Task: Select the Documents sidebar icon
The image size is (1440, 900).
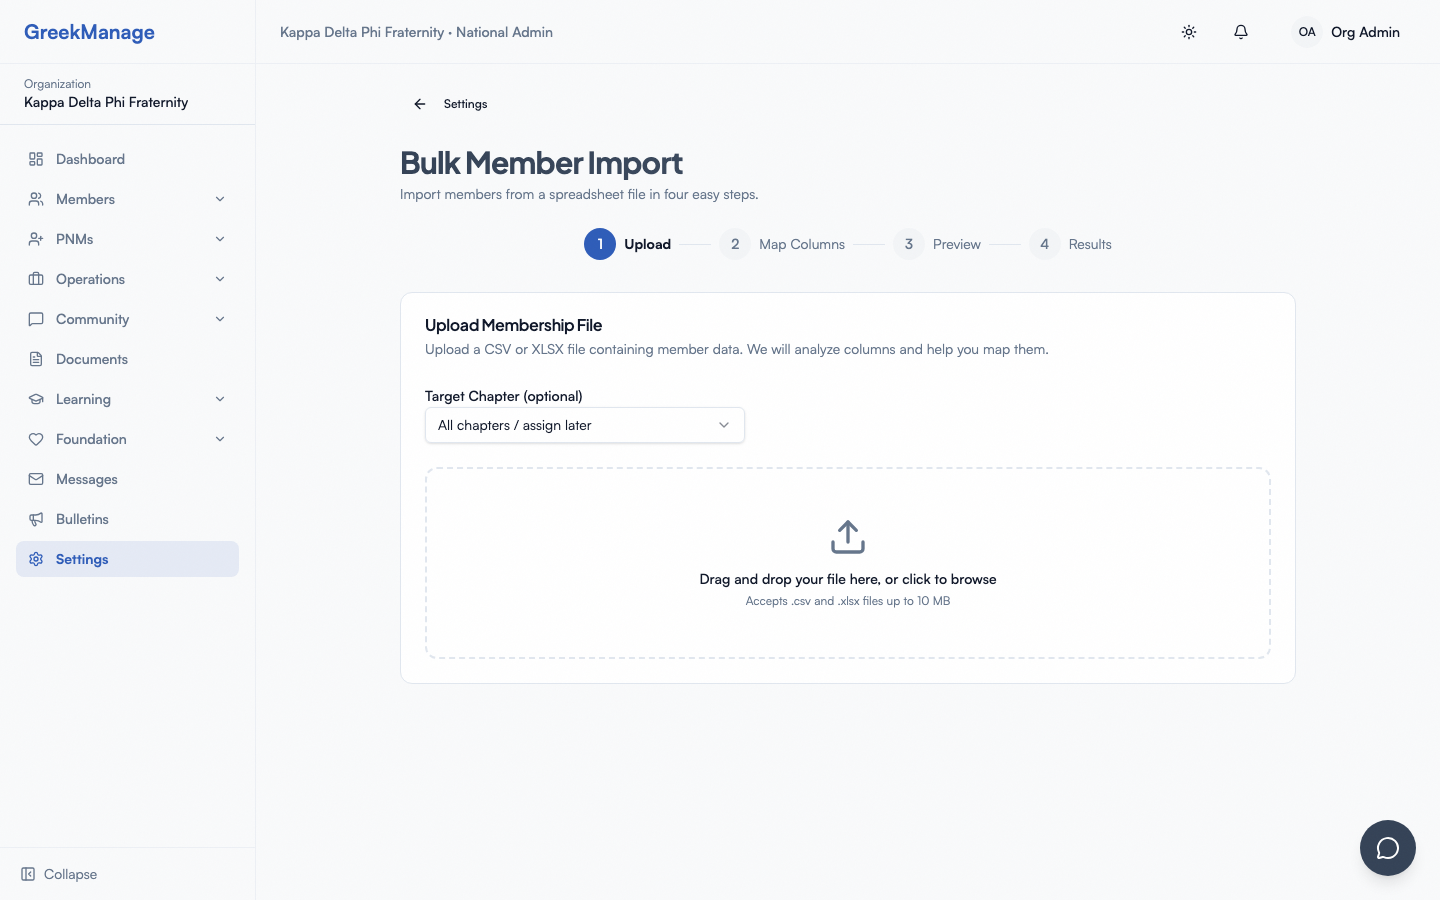Action: (36, 359)
